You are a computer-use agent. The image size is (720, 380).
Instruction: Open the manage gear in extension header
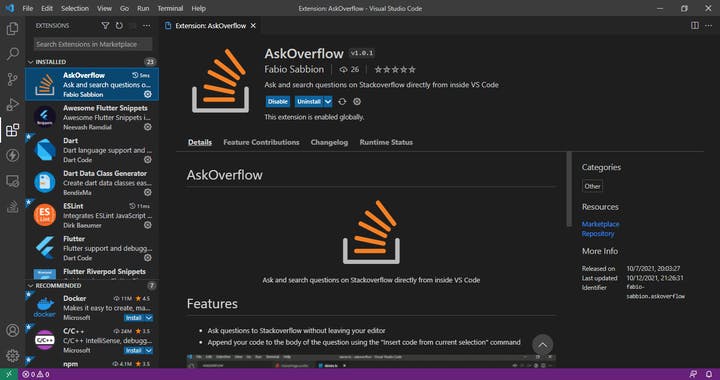(x=357, y=101)
